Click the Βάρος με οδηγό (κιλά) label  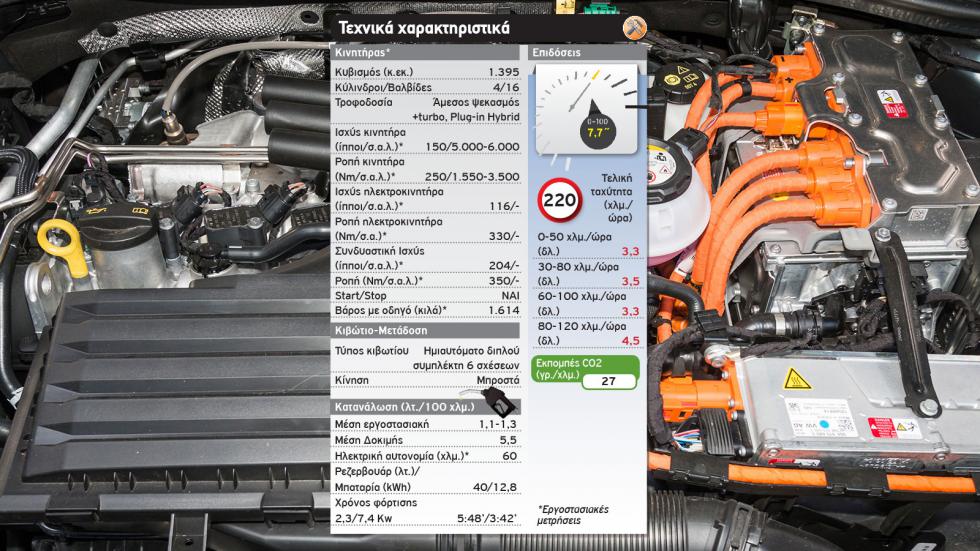point(391,310)
